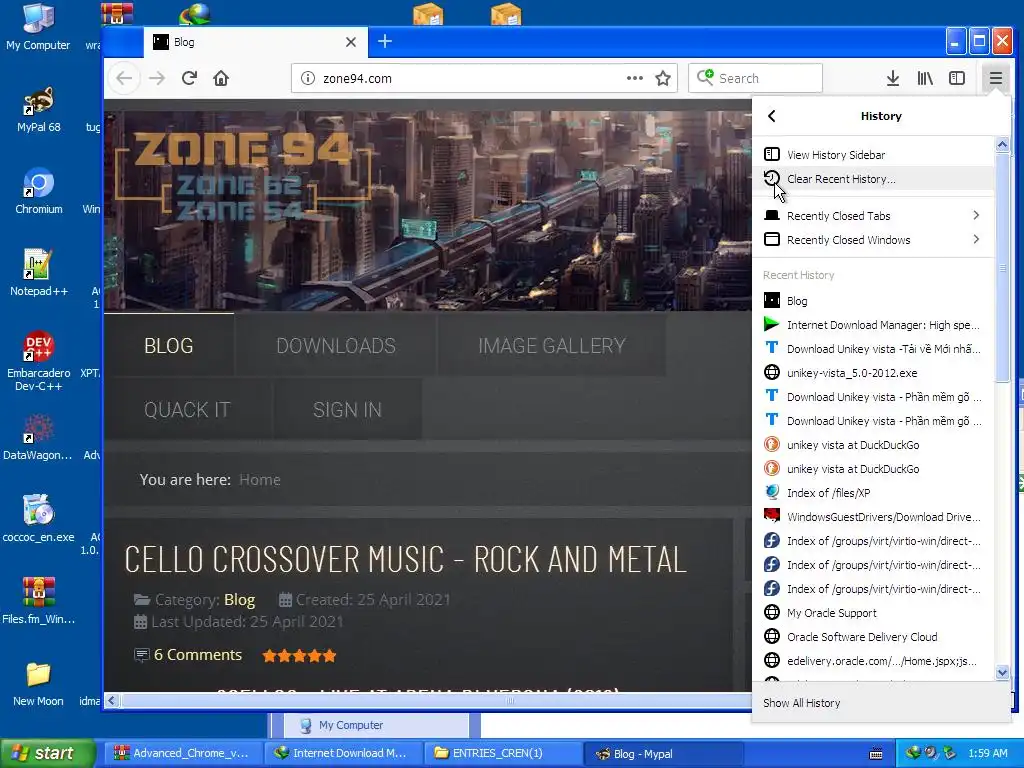Open SIGN IN navigation tab
Viewport: 1024px width, 768px height.
pyautogui.click(x=347, y=409)
